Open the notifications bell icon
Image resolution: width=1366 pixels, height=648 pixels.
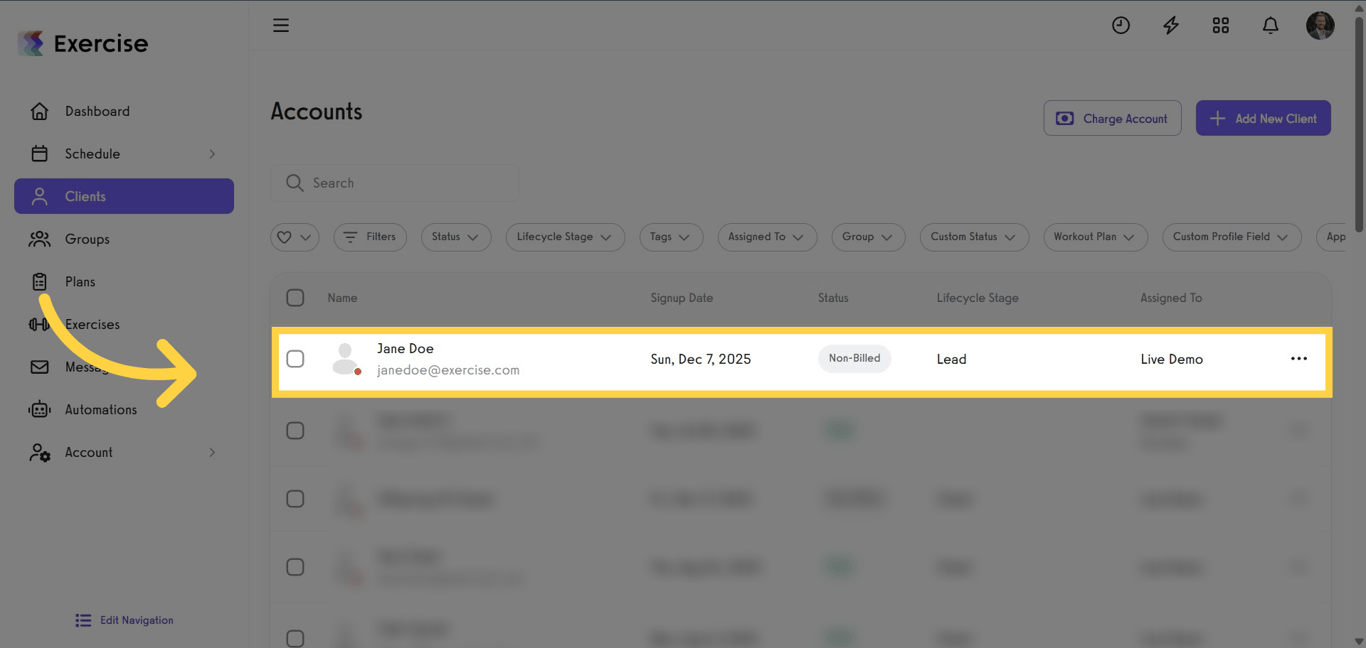pos(1270,25)
